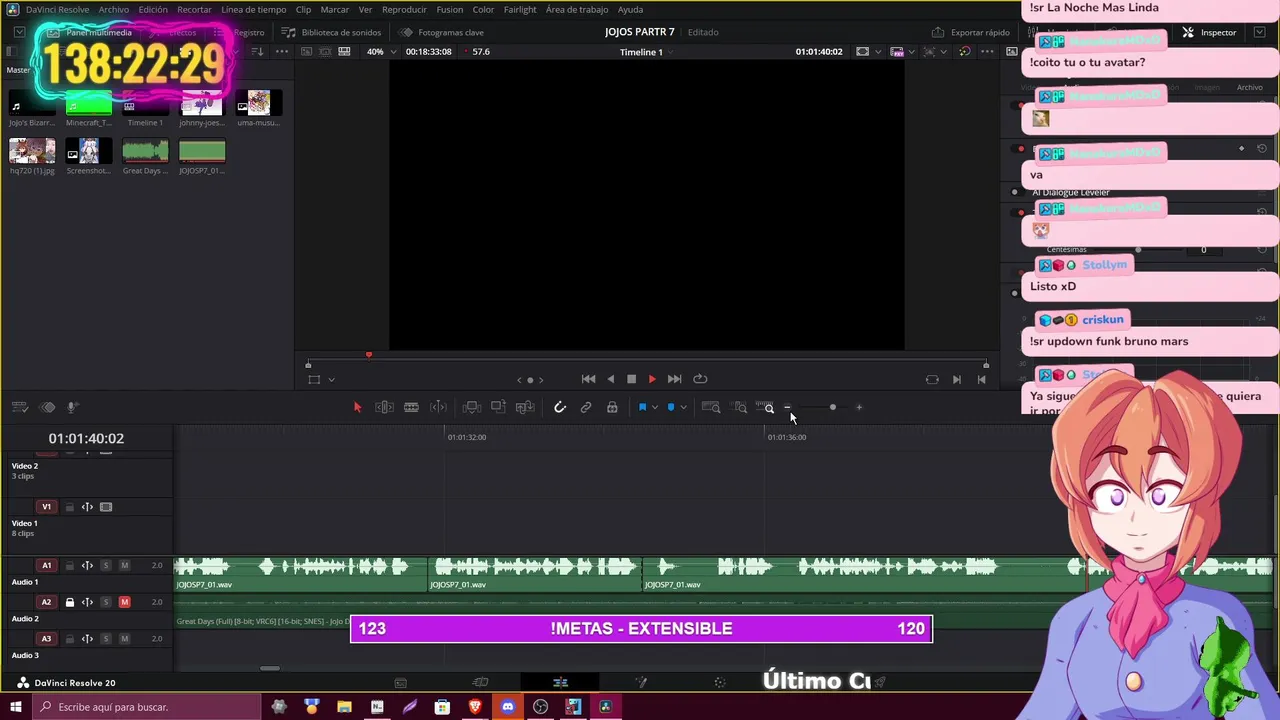Image resolution: width=1280 pixels, height=720 pixels.
Task: Toggle timeline Snapping magnet icon
Action: [x=560, y=407]
